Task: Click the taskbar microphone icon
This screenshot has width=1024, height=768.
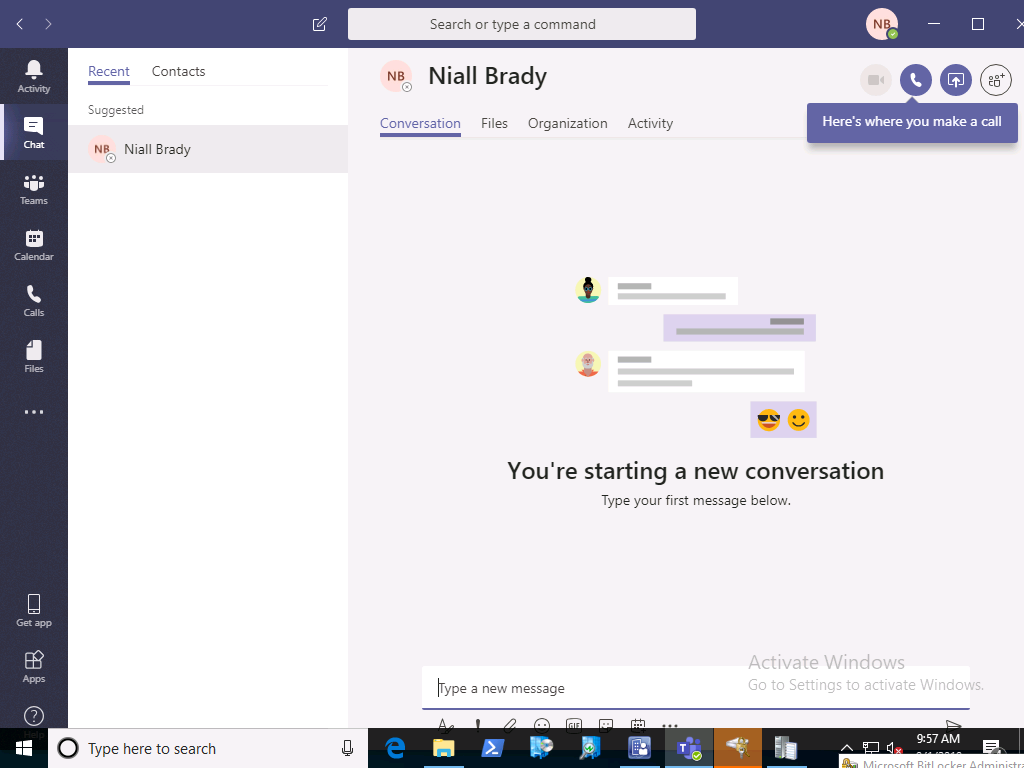Action: pyautogui.click(x=348, y=748)
